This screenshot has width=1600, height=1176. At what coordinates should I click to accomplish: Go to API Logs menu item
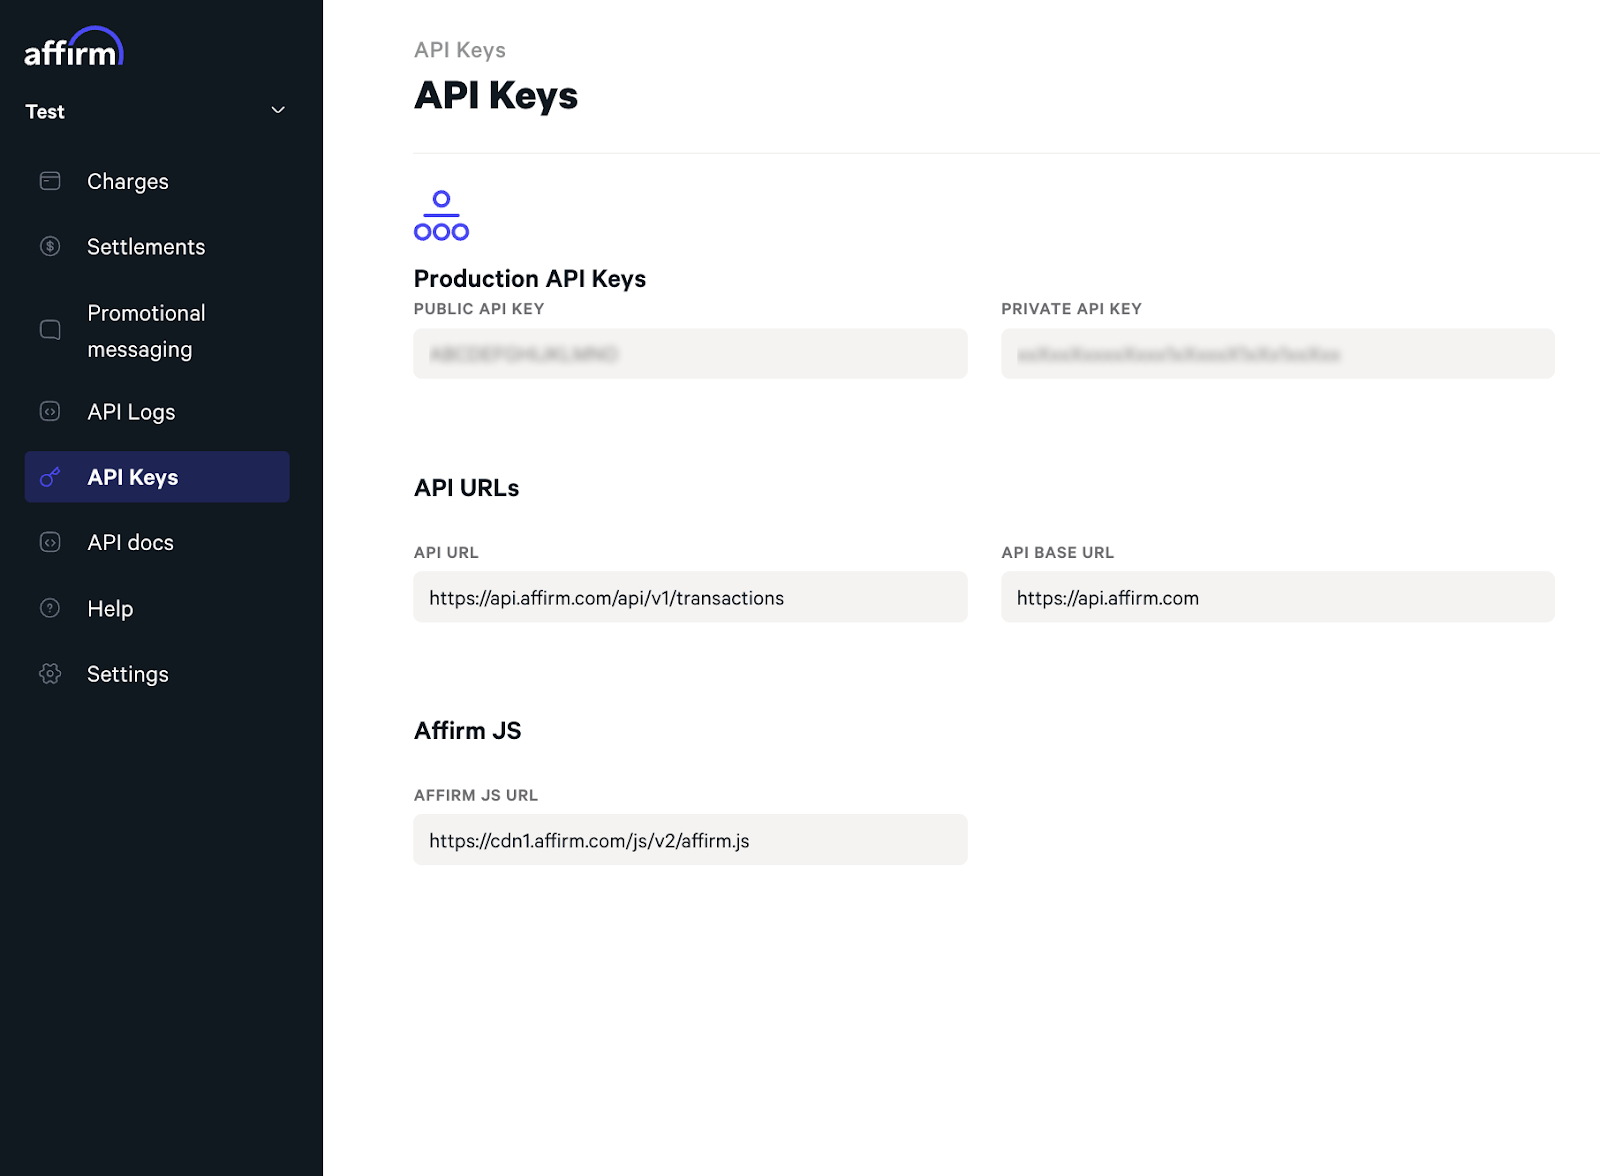tap(131, 412)
